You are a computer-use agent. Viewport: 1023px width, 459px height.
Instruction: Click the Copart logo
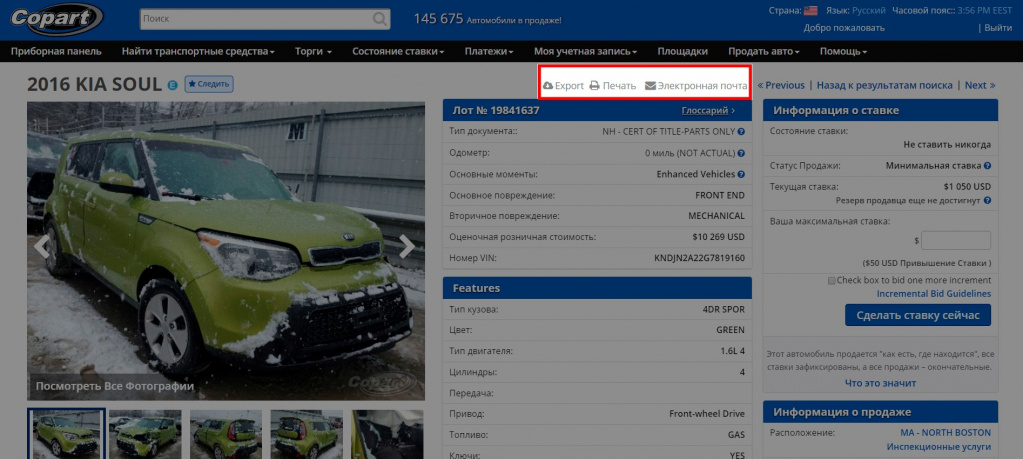coord(57,19)
